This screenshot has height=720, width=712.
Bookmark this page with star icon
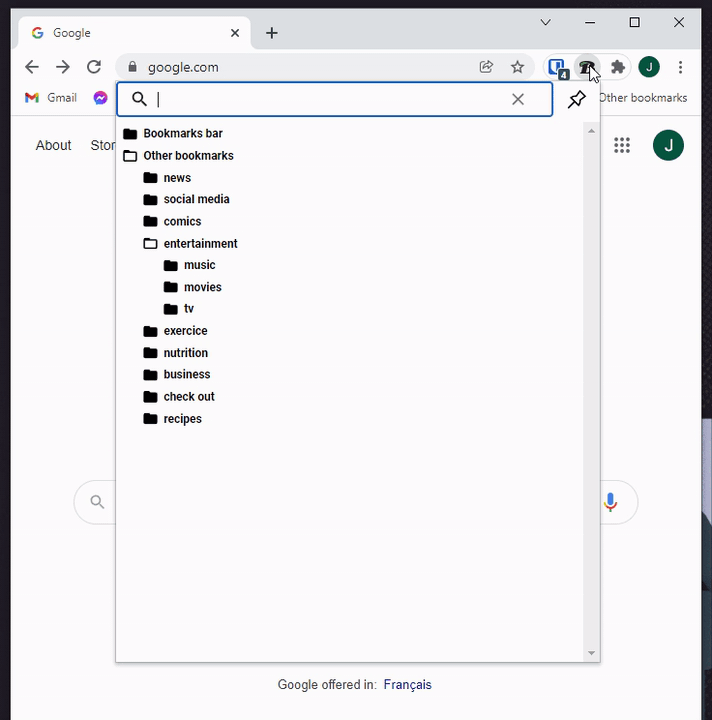517,67
